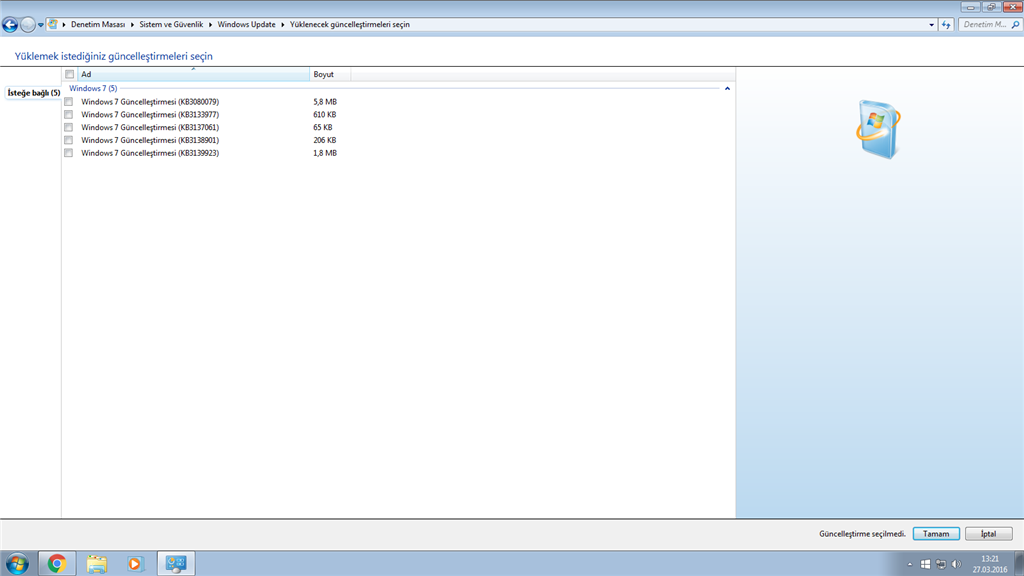This screenshot has height=576, width=1024.
Task: Open Windows Media Player from the taskbar
Action: coord(135,563)
